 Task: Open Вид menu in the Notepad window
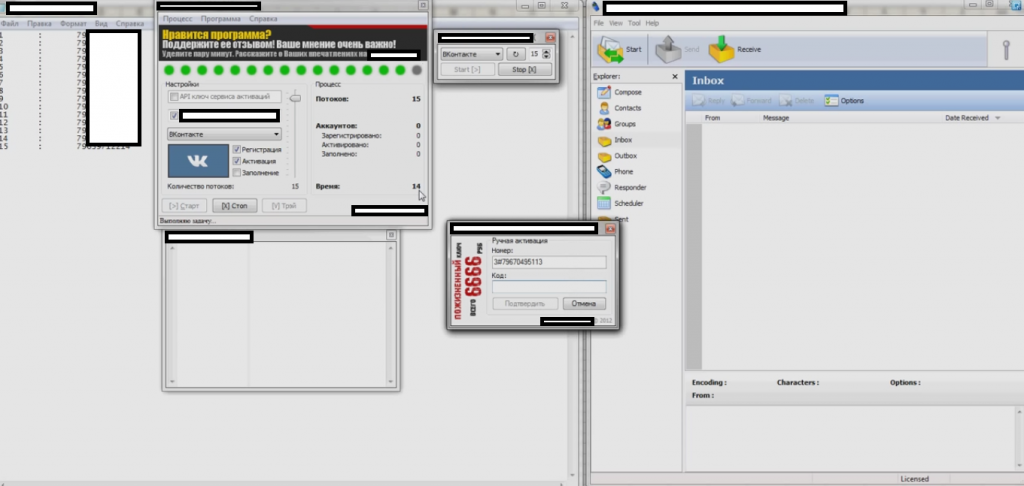tap(101, 24)
